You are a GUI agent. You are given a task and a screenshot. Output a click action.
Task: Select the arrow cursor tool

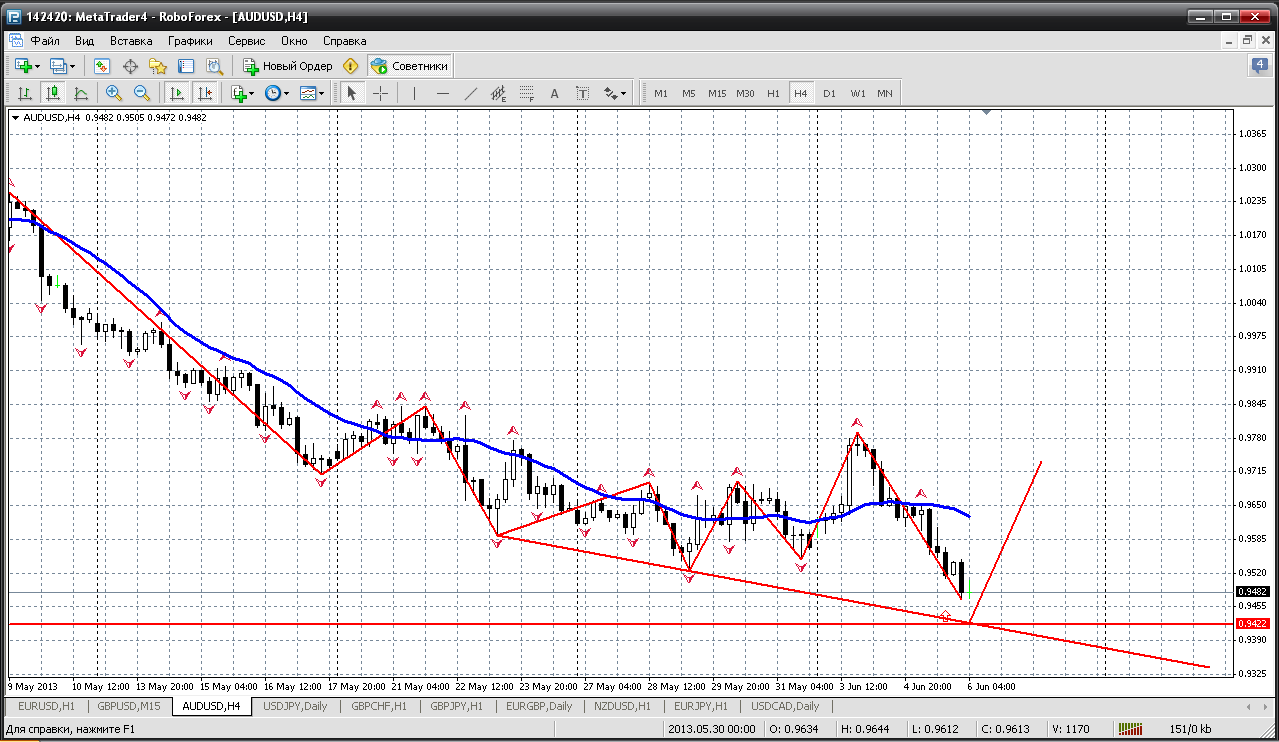pyautogui.click(x=351, y=93)
